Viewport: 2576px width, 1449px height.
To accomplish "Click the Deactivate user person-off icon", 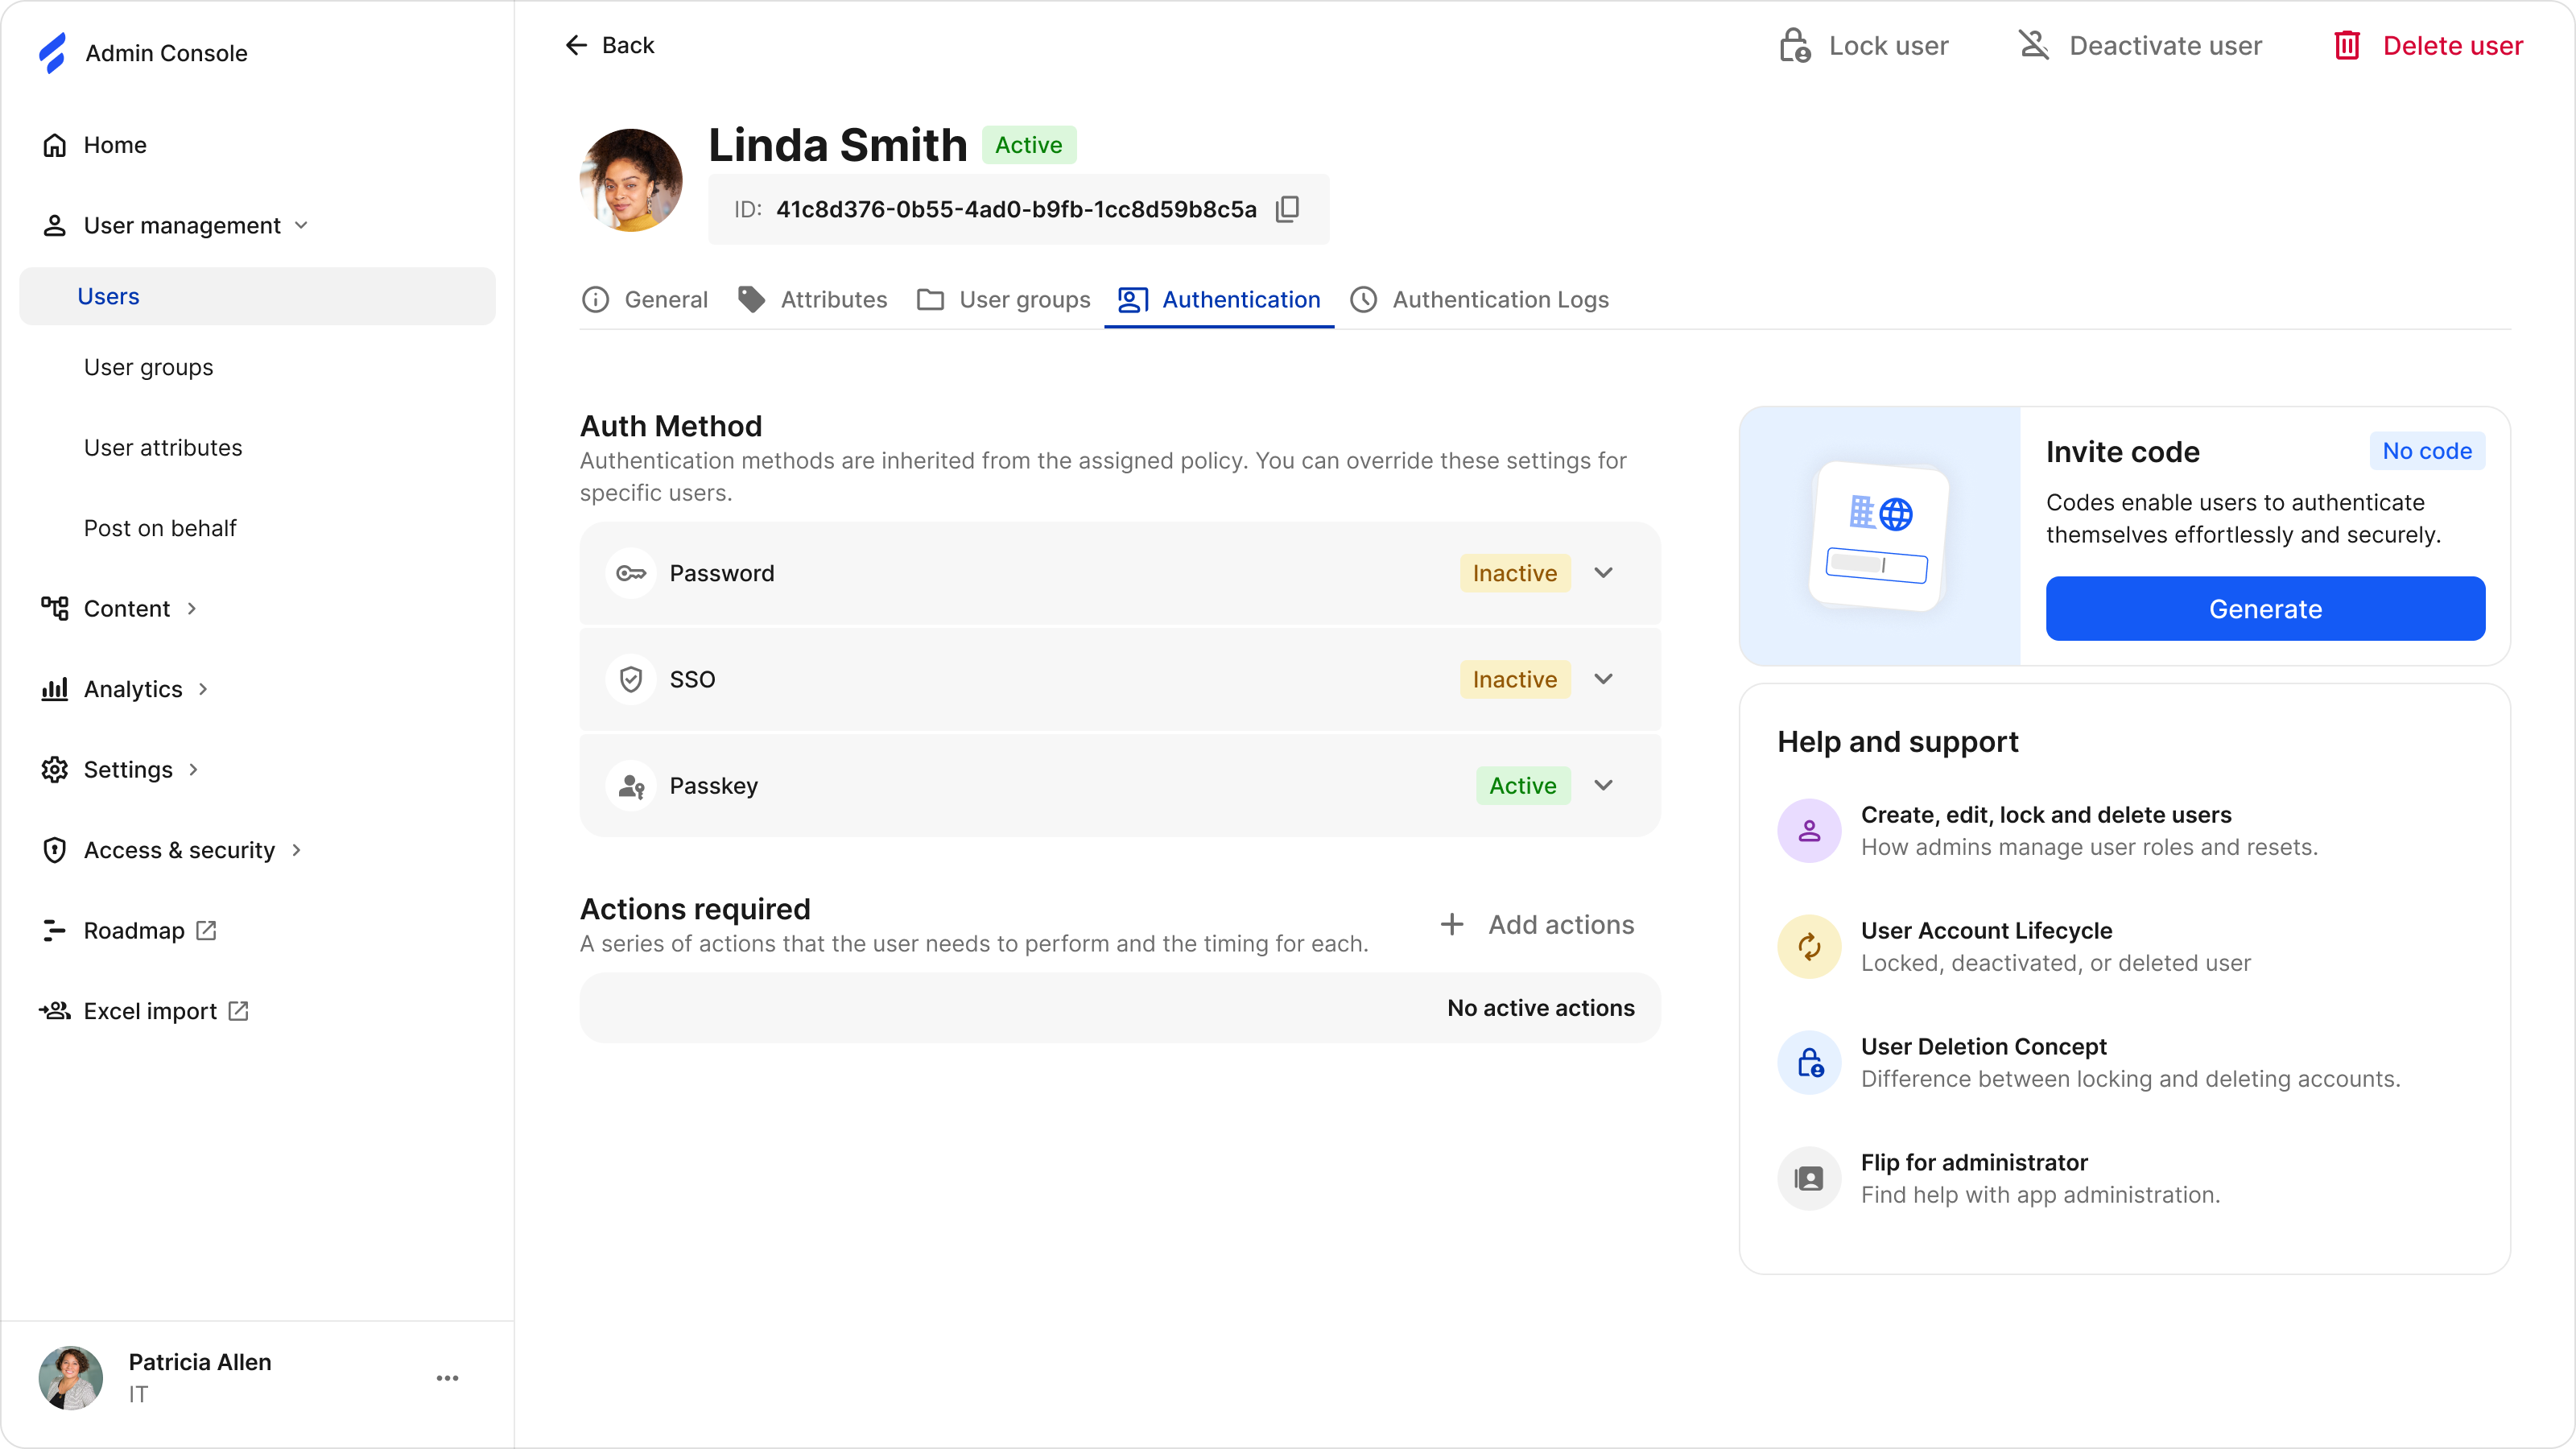I will [2034, 45].
